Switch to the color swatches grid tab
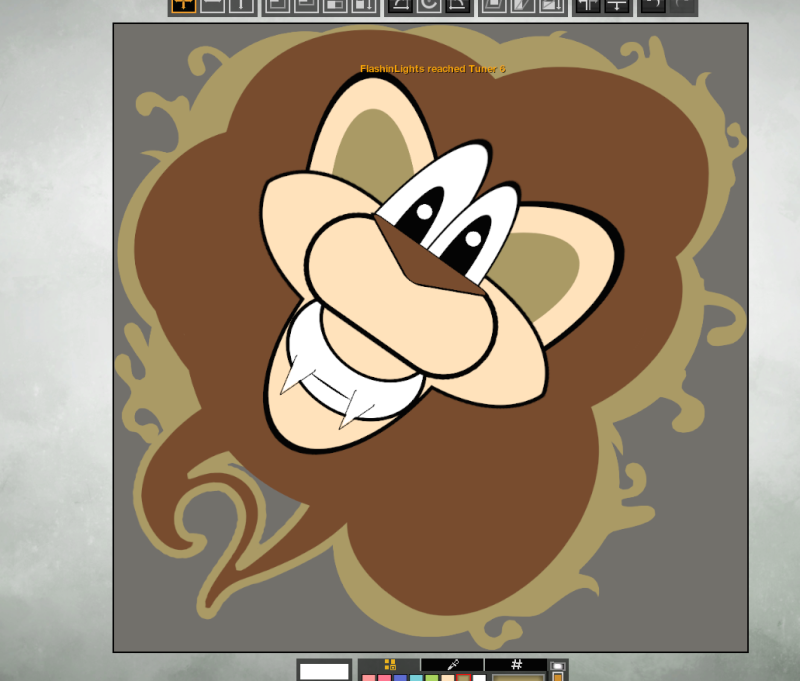 (389, 664)
